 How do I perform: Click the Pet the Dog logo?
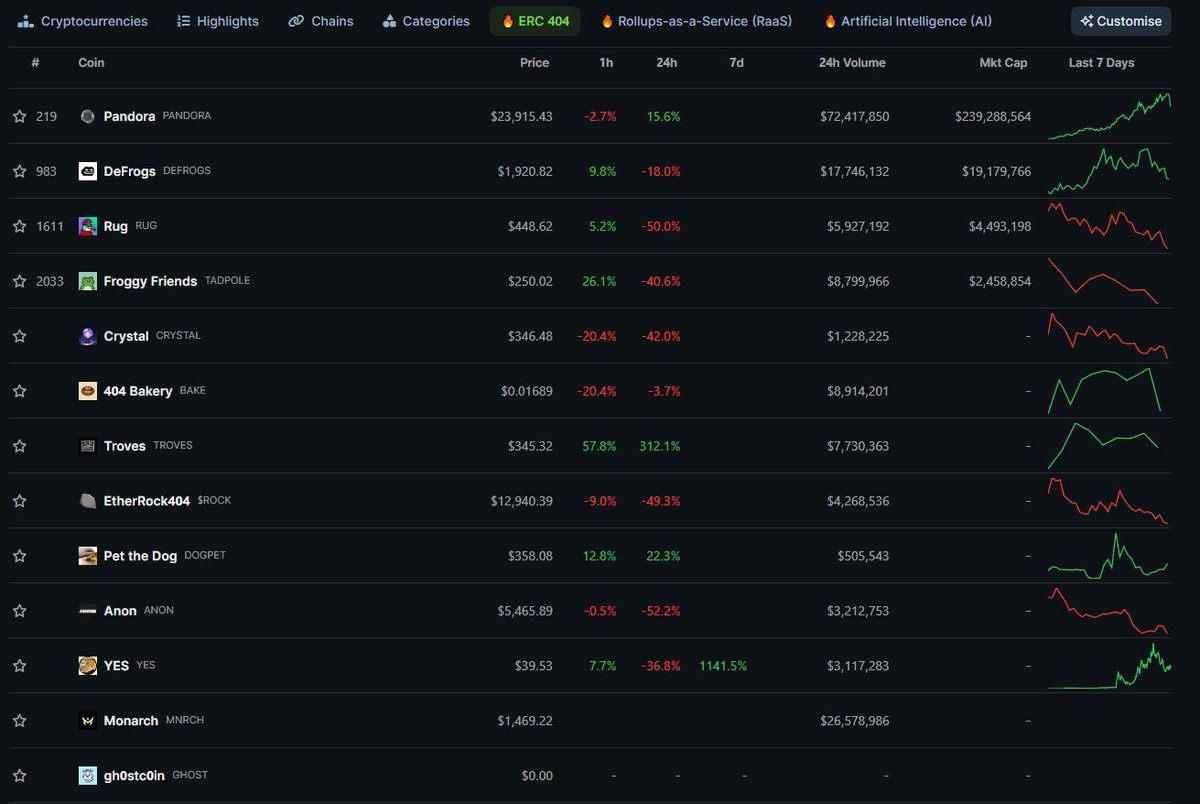click(88, 556)
